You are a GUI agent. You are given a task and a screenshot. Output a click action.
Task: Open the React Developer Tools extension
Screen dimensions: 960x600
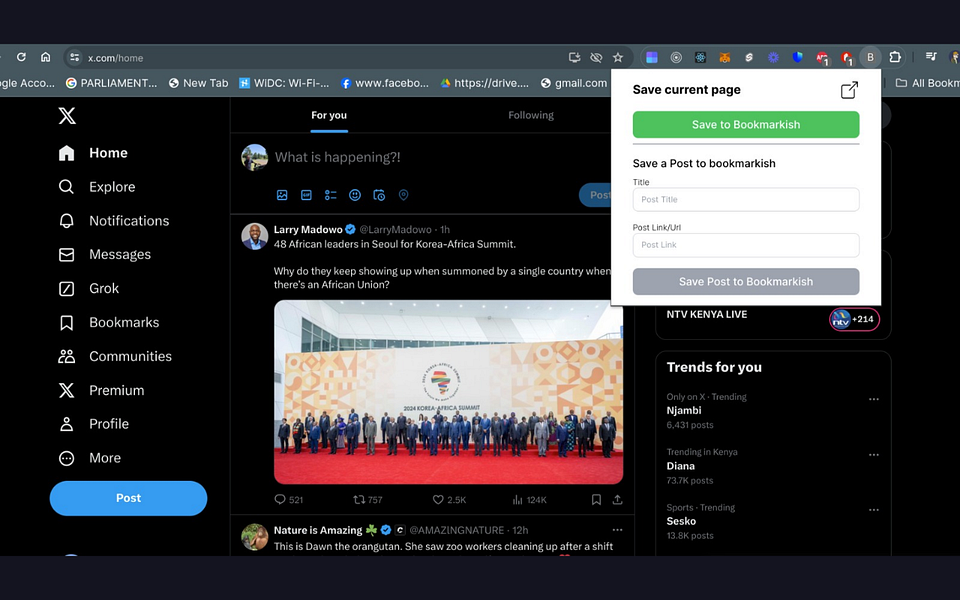point(700,58)
